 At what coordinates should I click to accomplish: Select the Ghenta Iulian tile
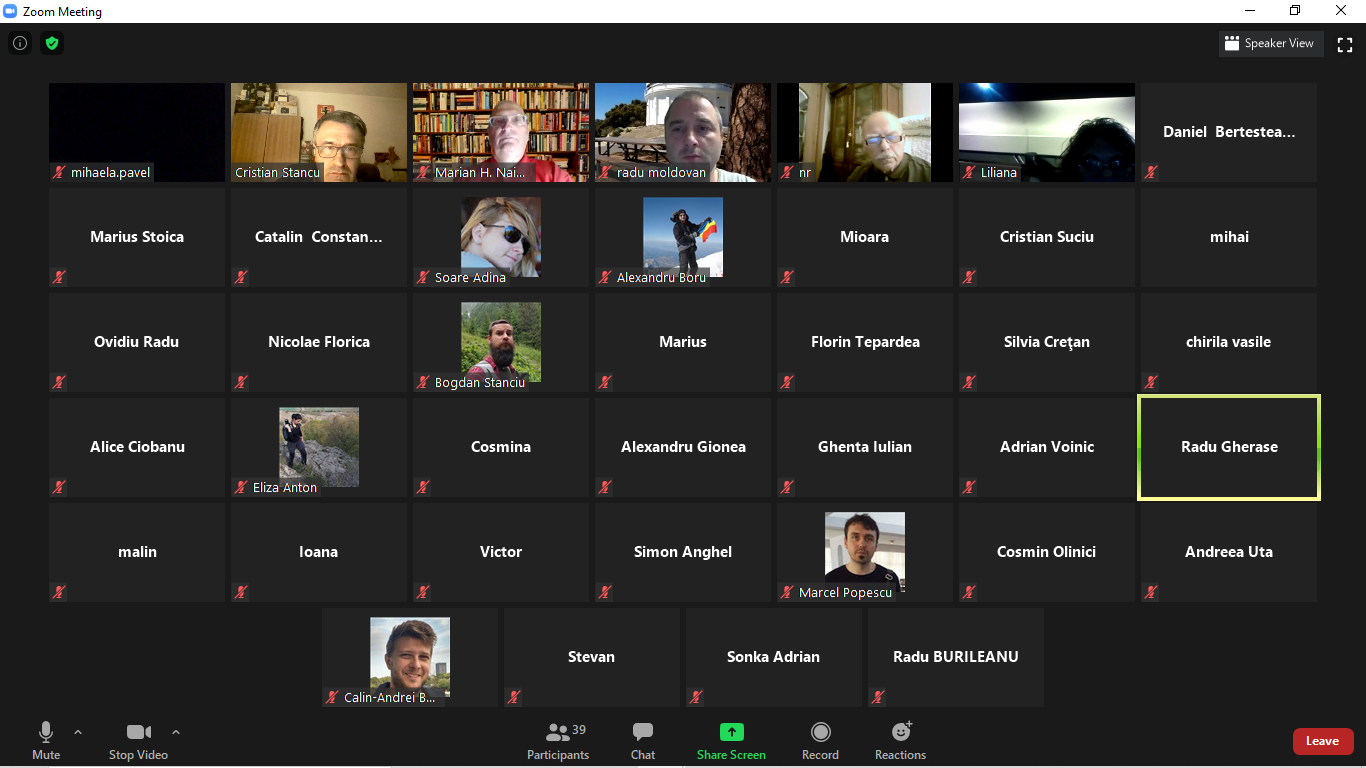click(x=865, y=447)
